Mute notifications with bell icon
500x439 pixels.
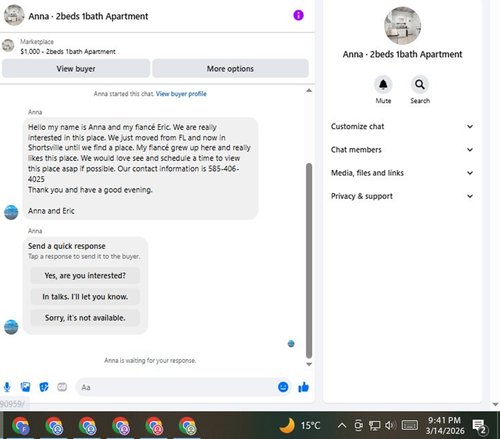383,85
